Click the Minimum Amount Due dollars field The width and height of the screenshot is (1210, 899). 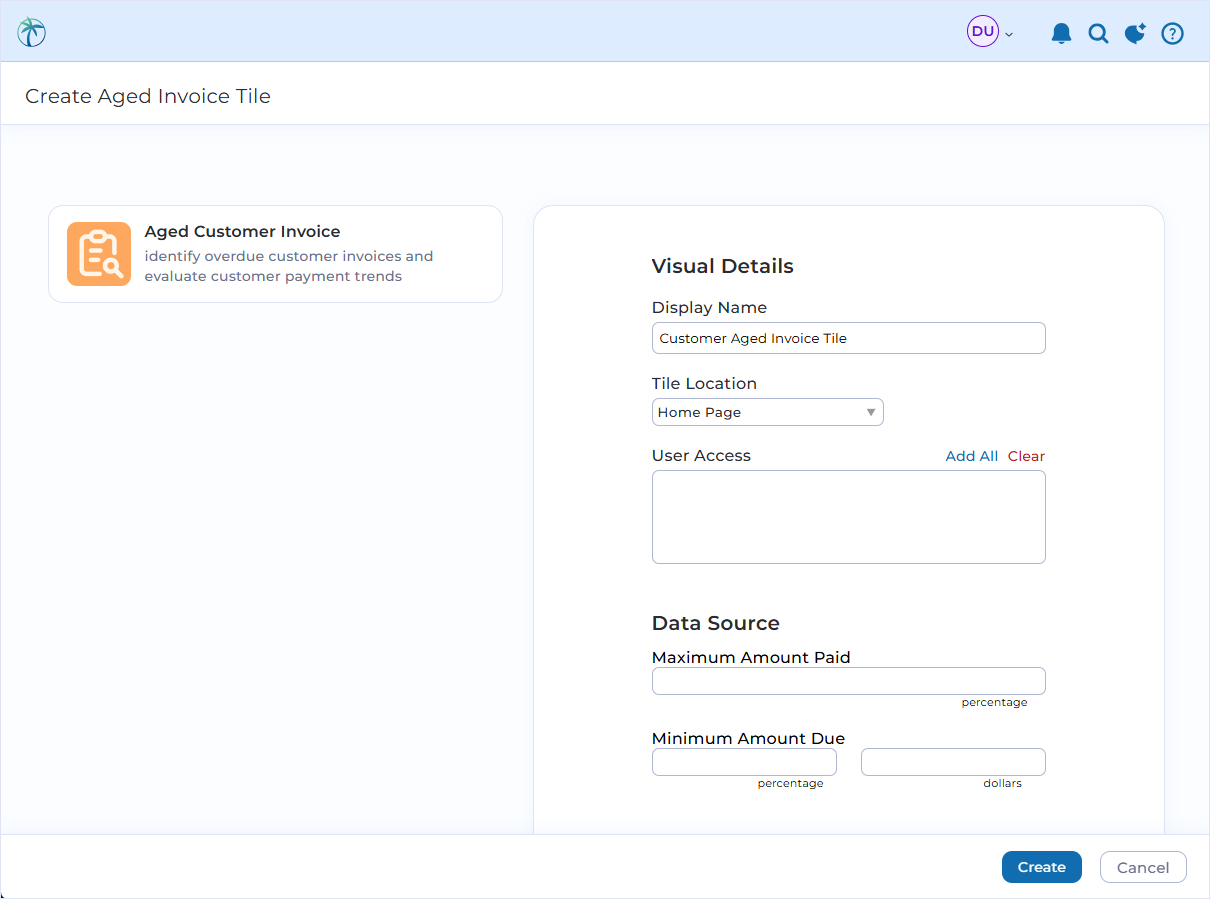(x=952, y=761)
